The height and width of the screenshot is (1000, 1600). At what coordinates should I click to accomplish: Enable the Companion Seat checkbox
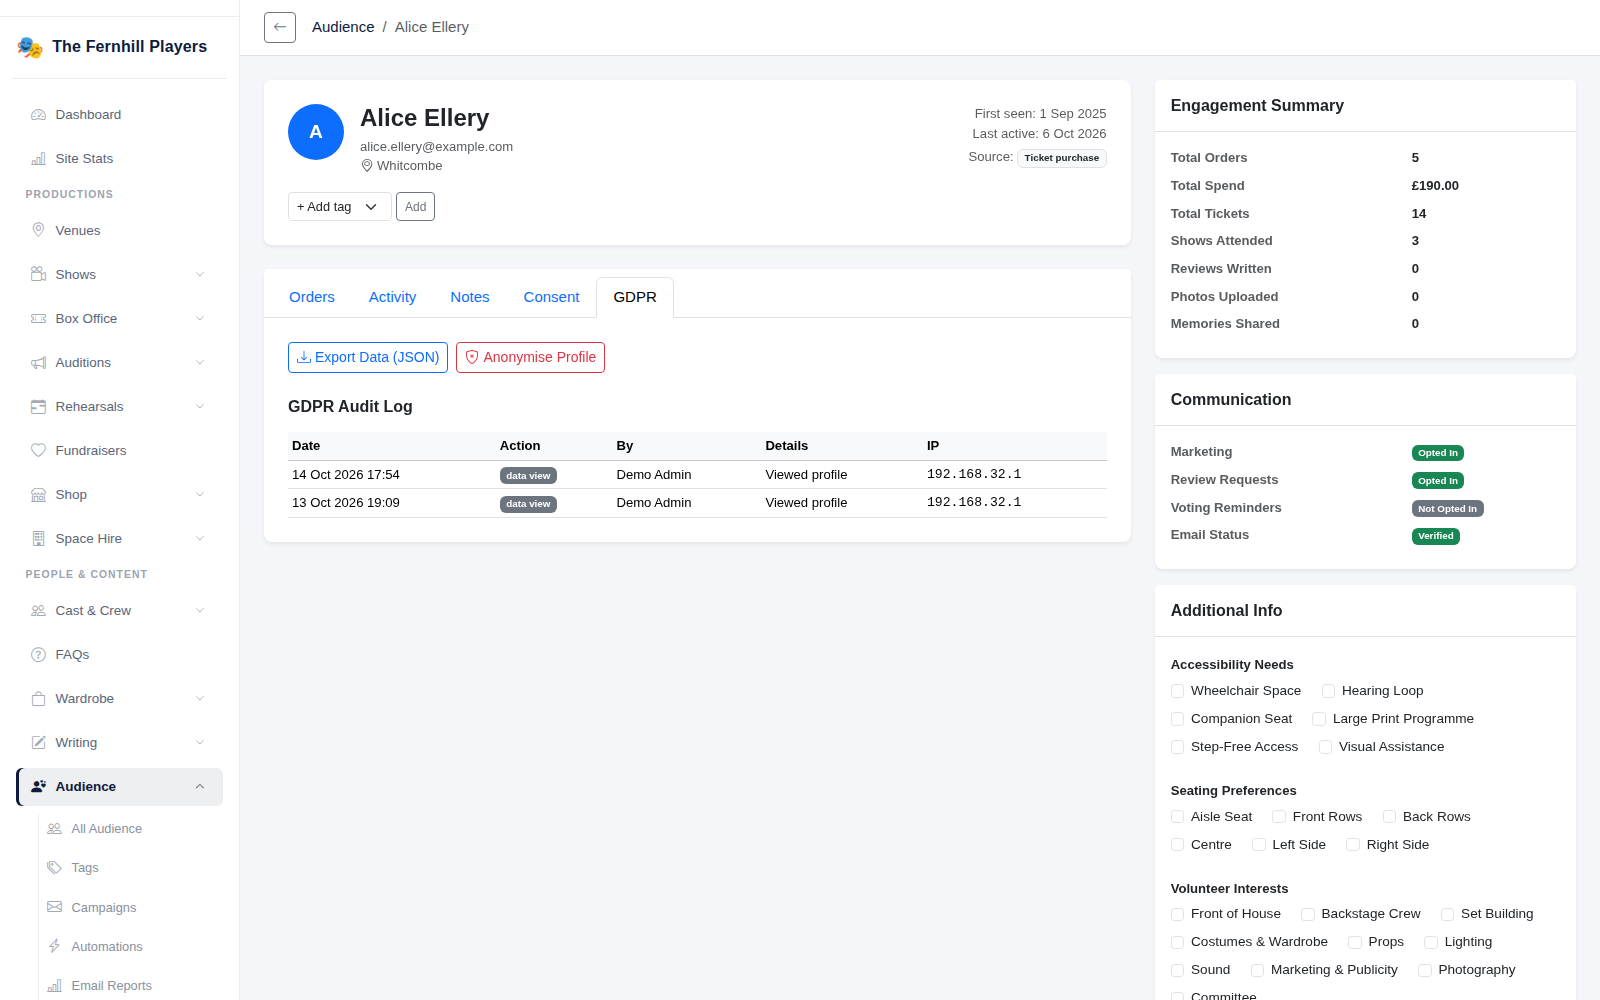(x=1177, y=719)
